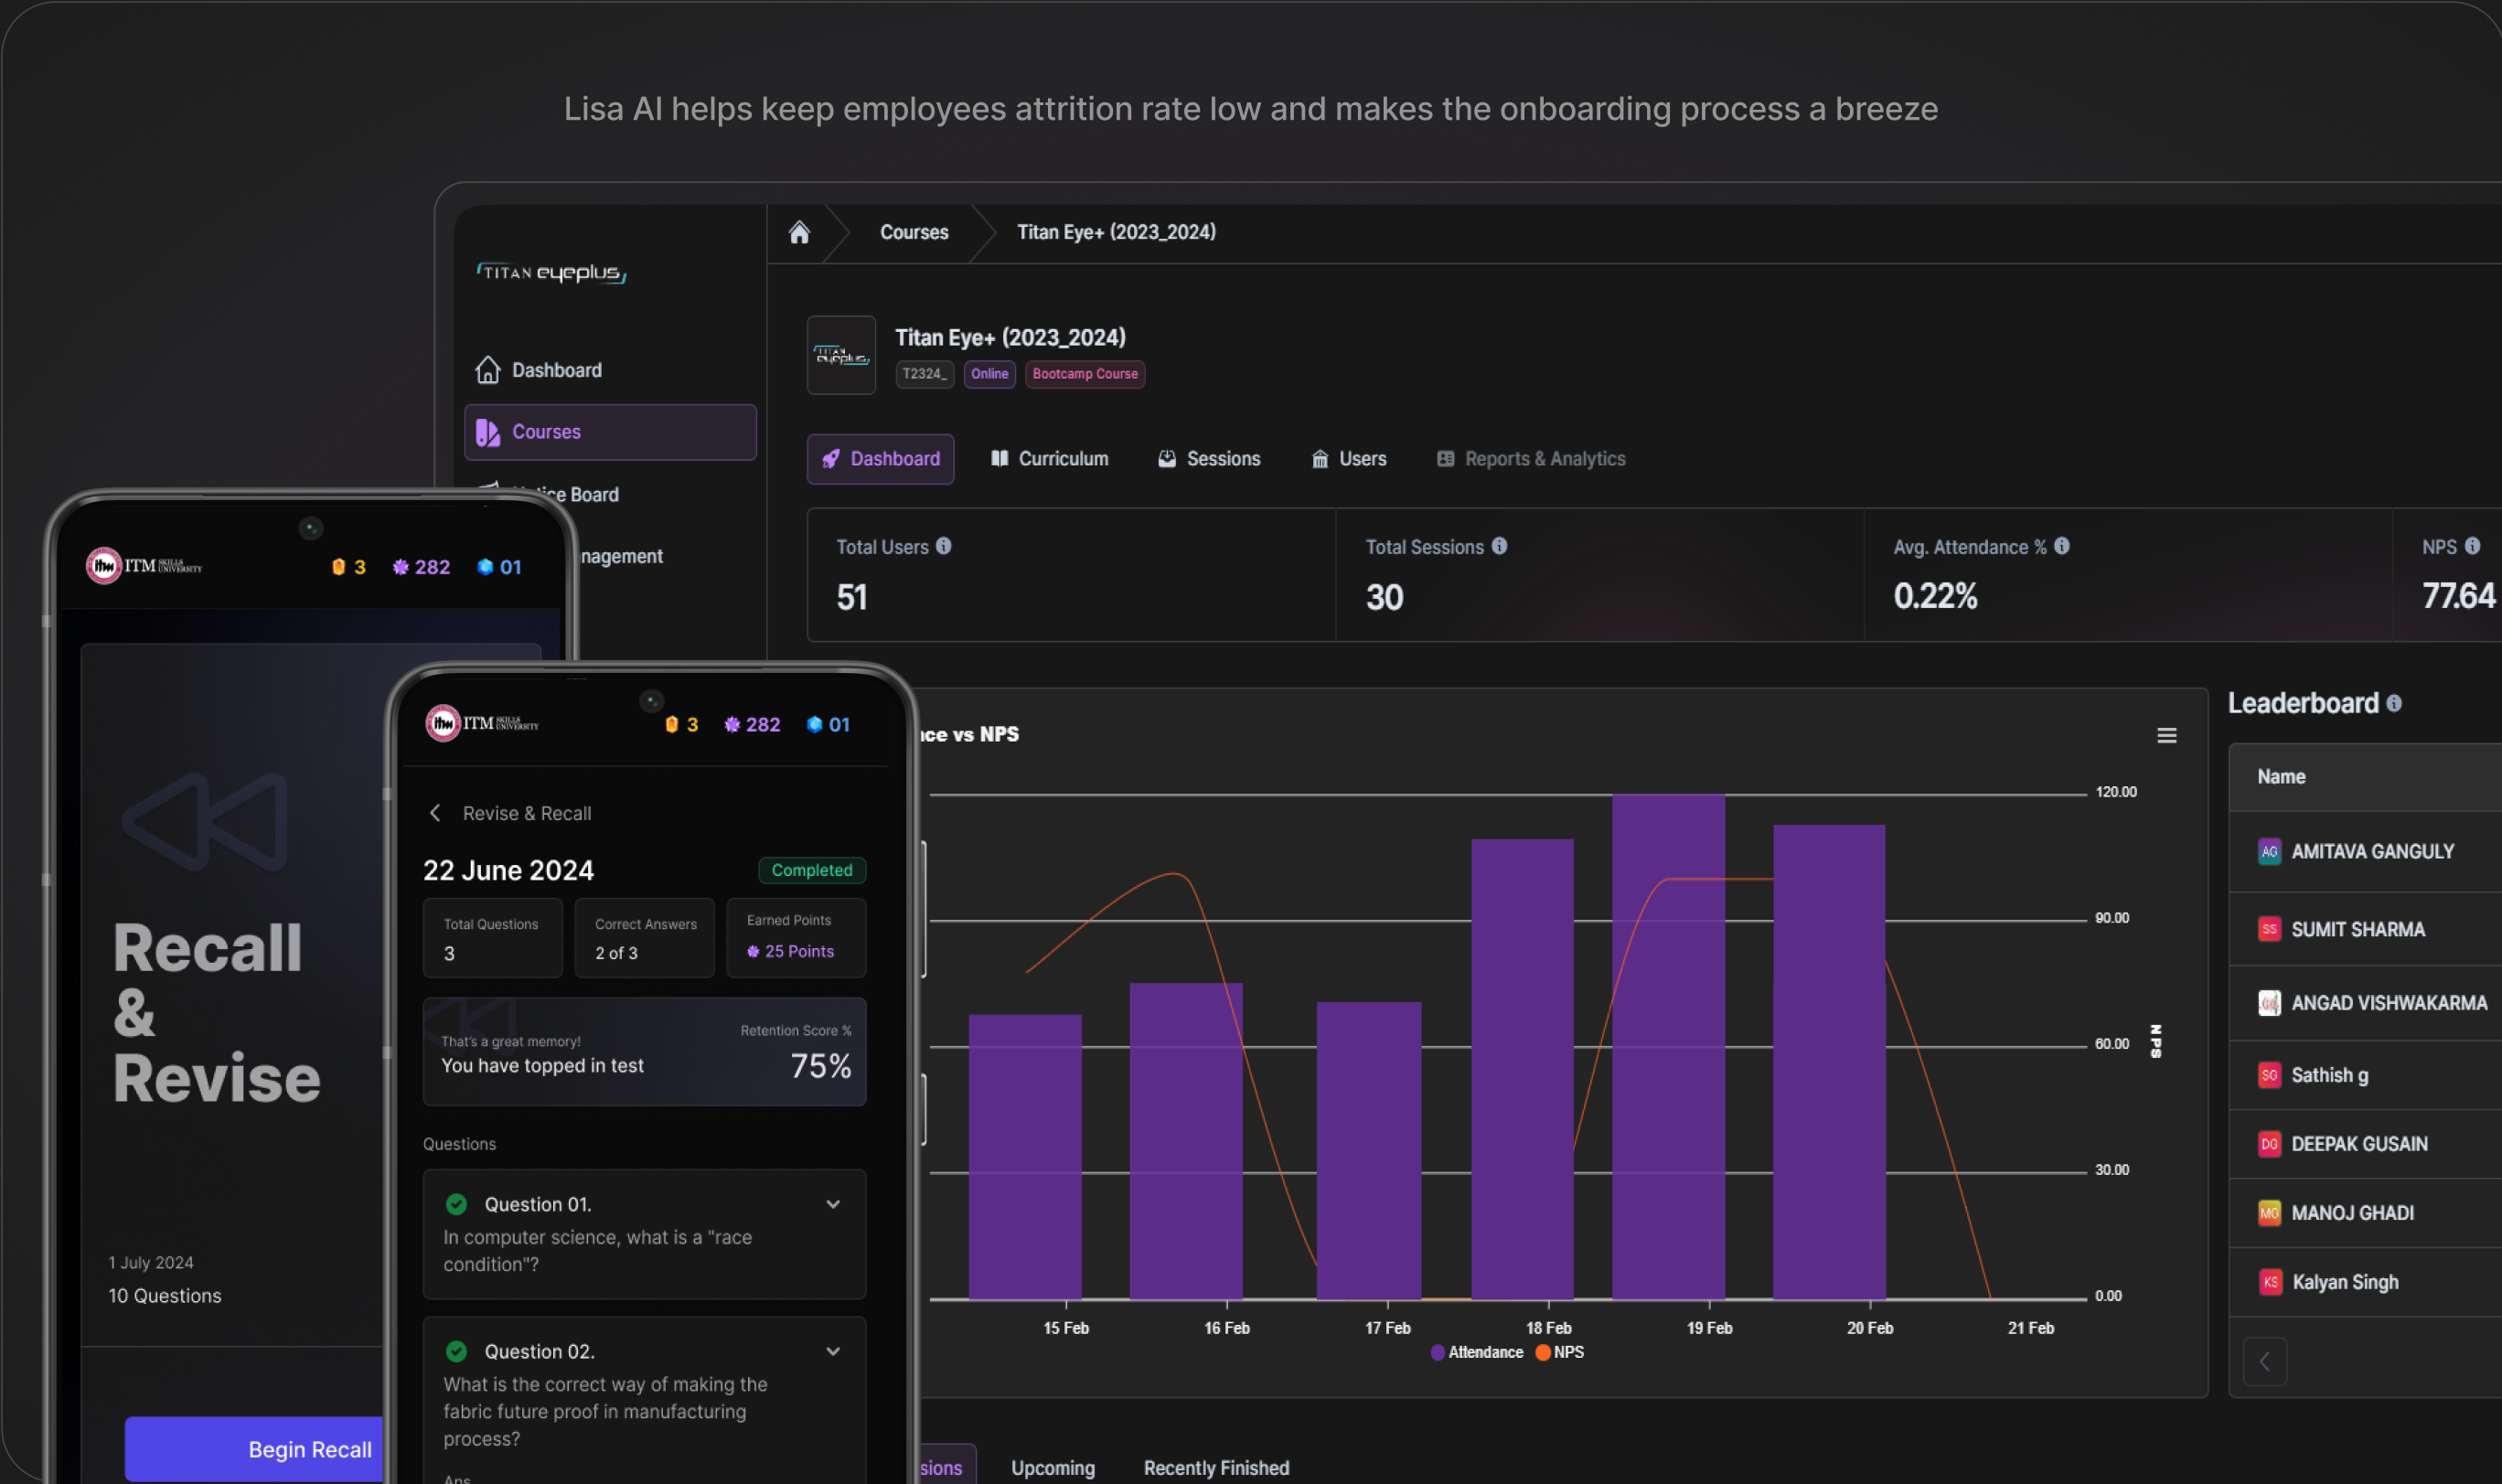
Task: Click the 25 Points earned value
Action: [790, 952]
